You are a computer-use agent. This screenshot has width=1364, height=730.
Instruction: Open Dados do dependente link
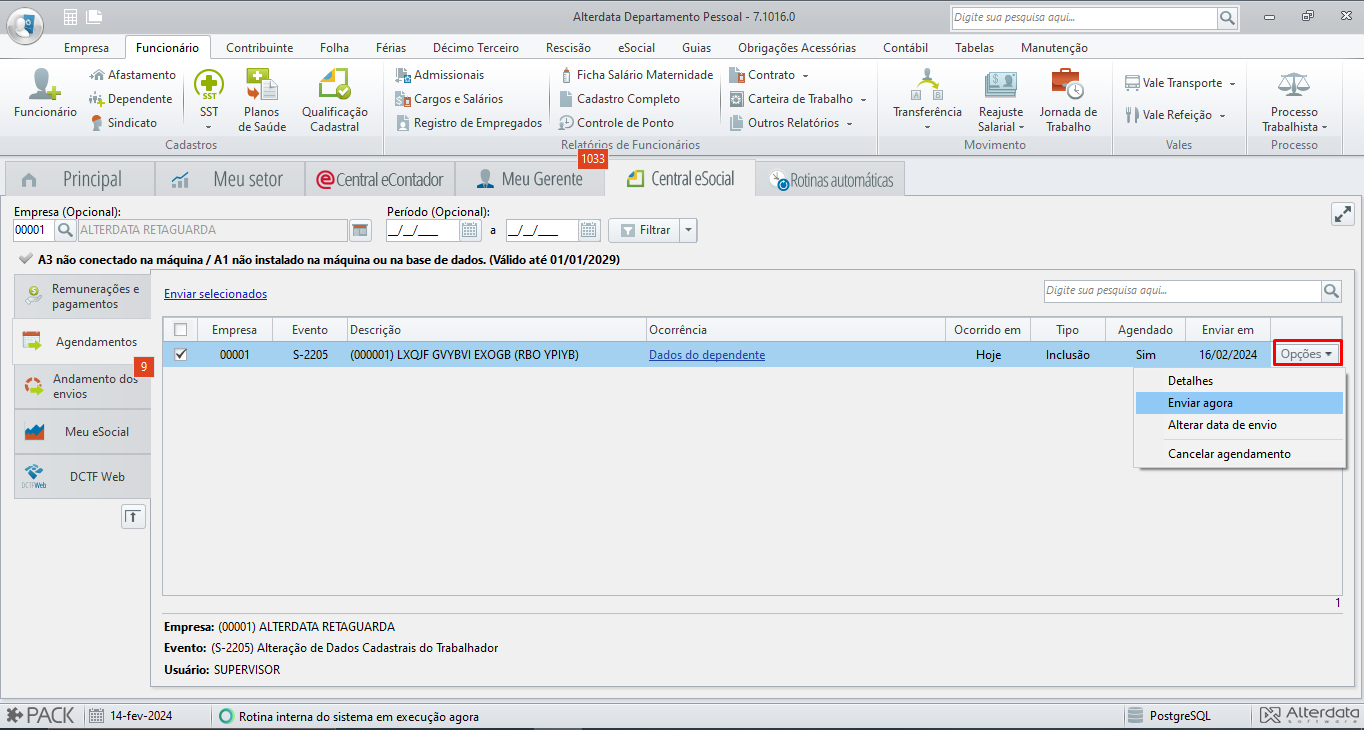point(707,355)
